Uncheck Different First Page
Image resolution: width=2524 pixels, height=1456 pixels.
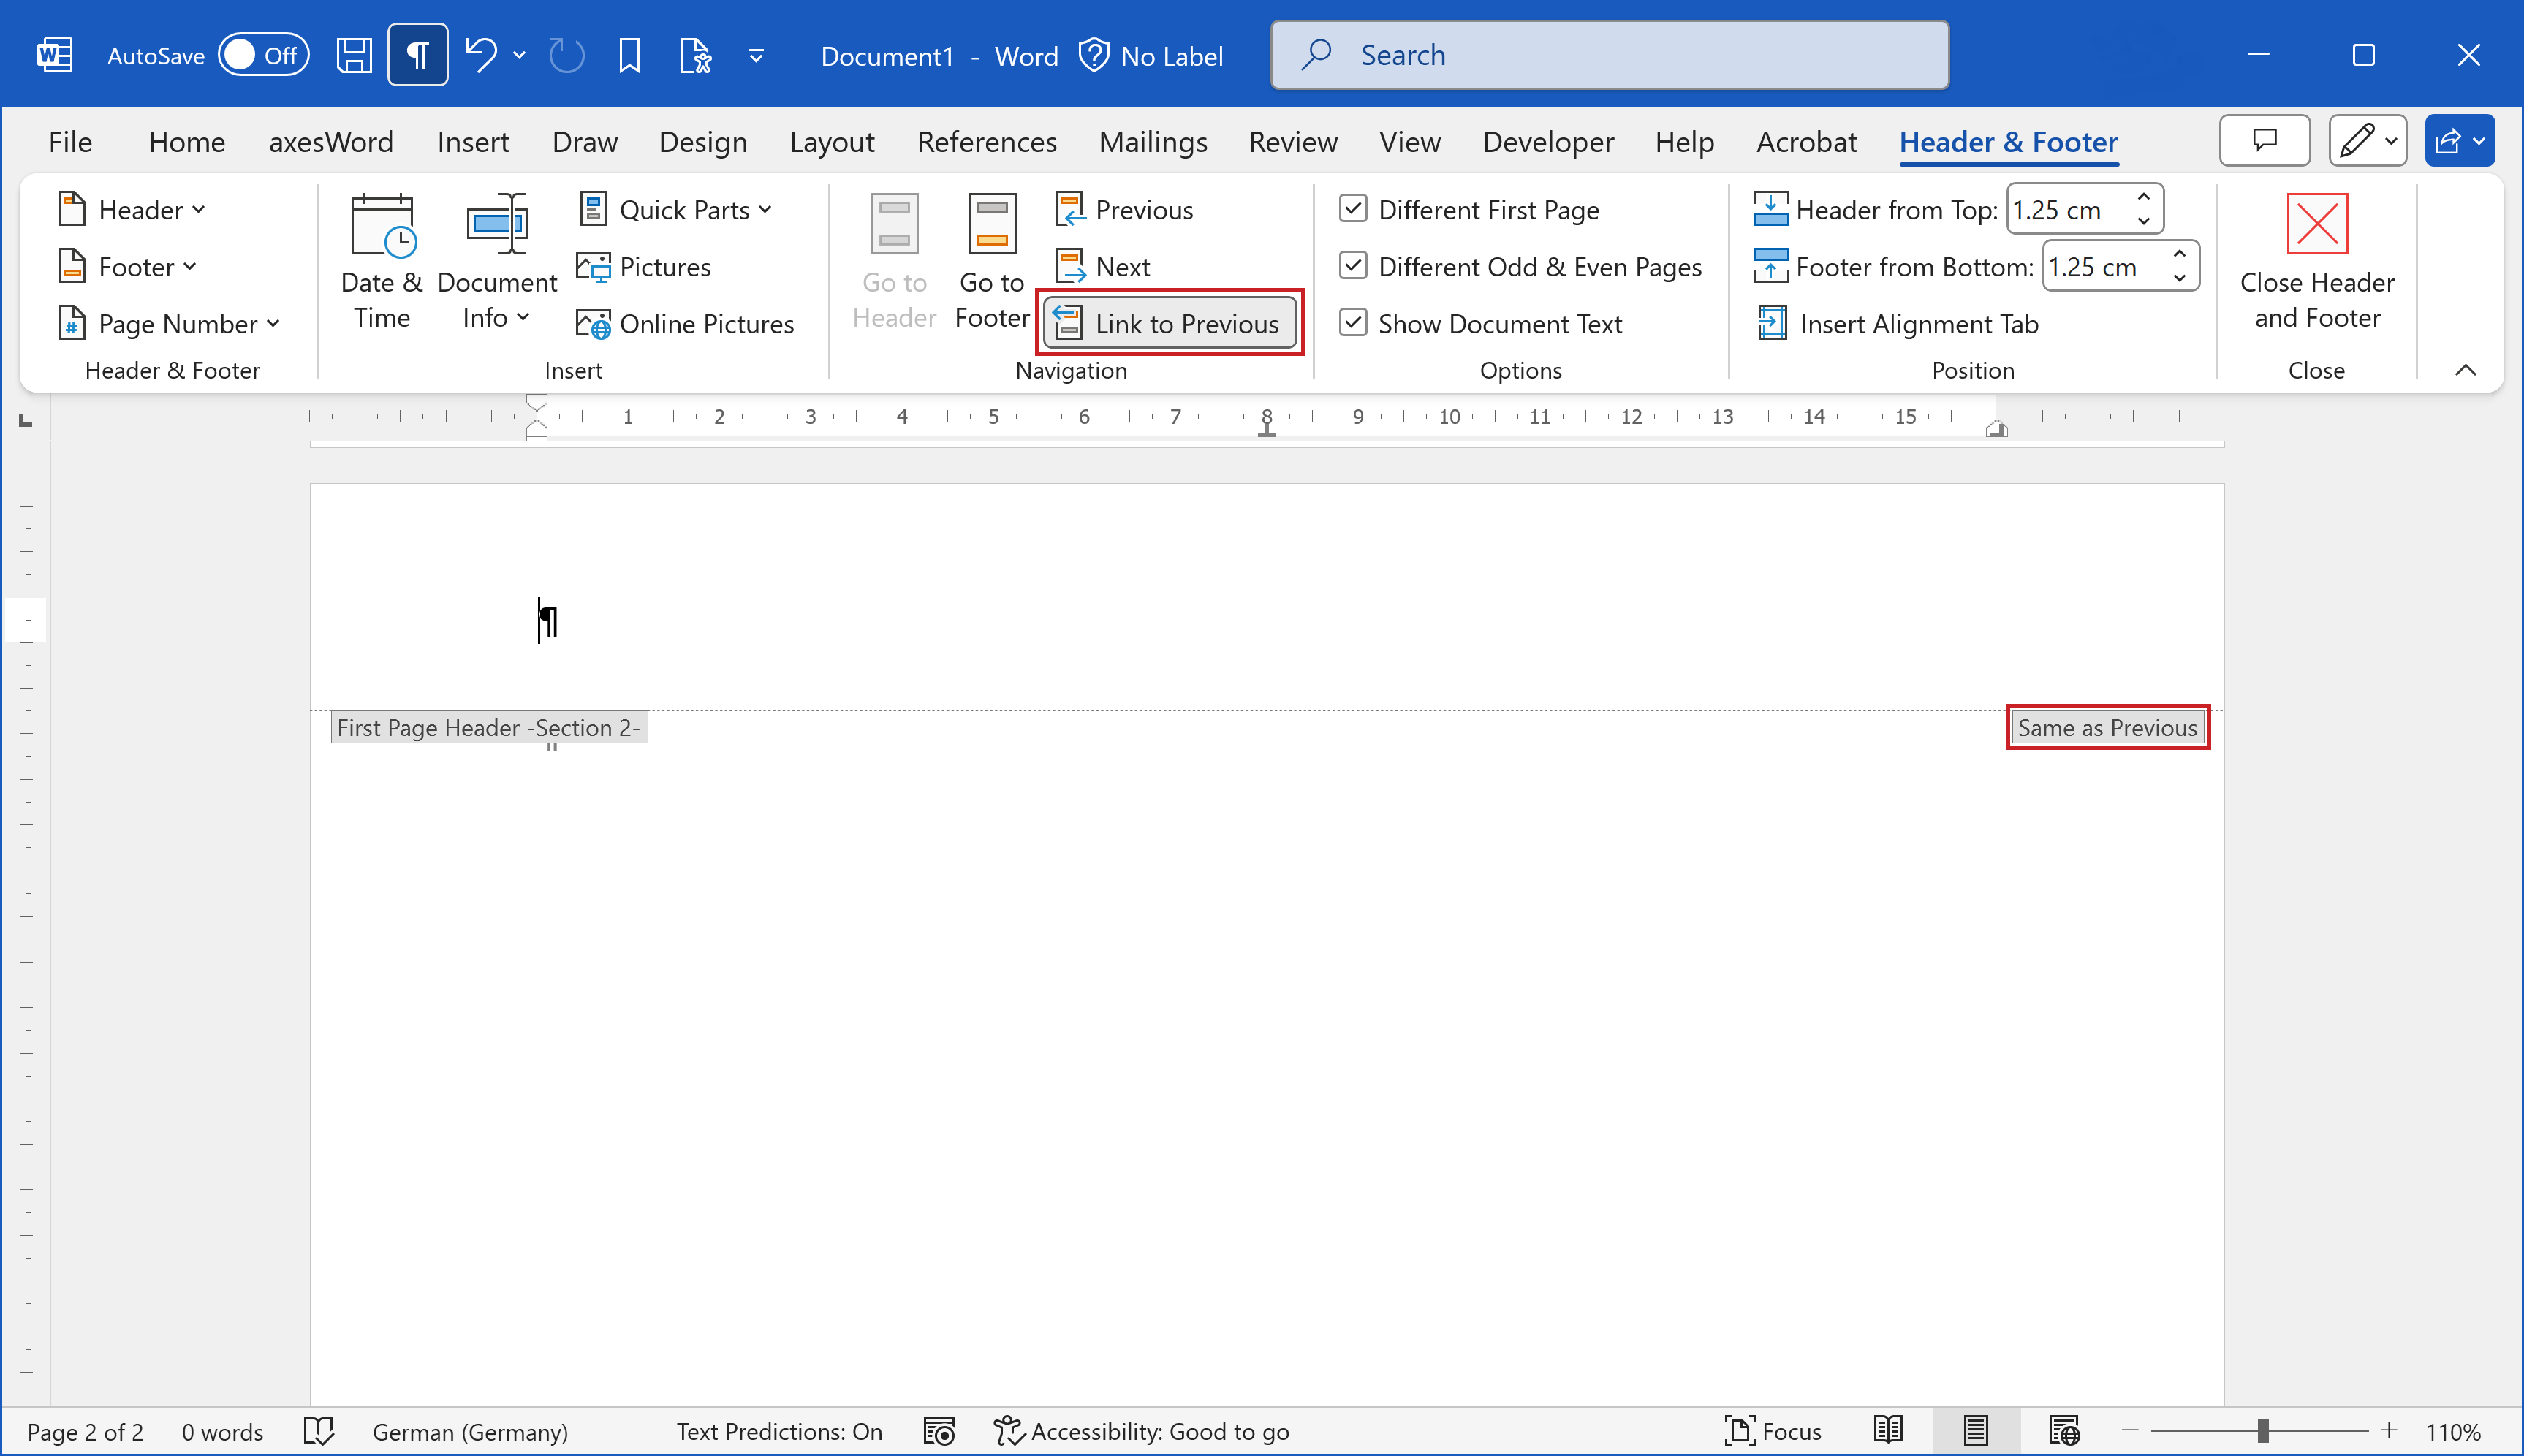(1353, 209)
